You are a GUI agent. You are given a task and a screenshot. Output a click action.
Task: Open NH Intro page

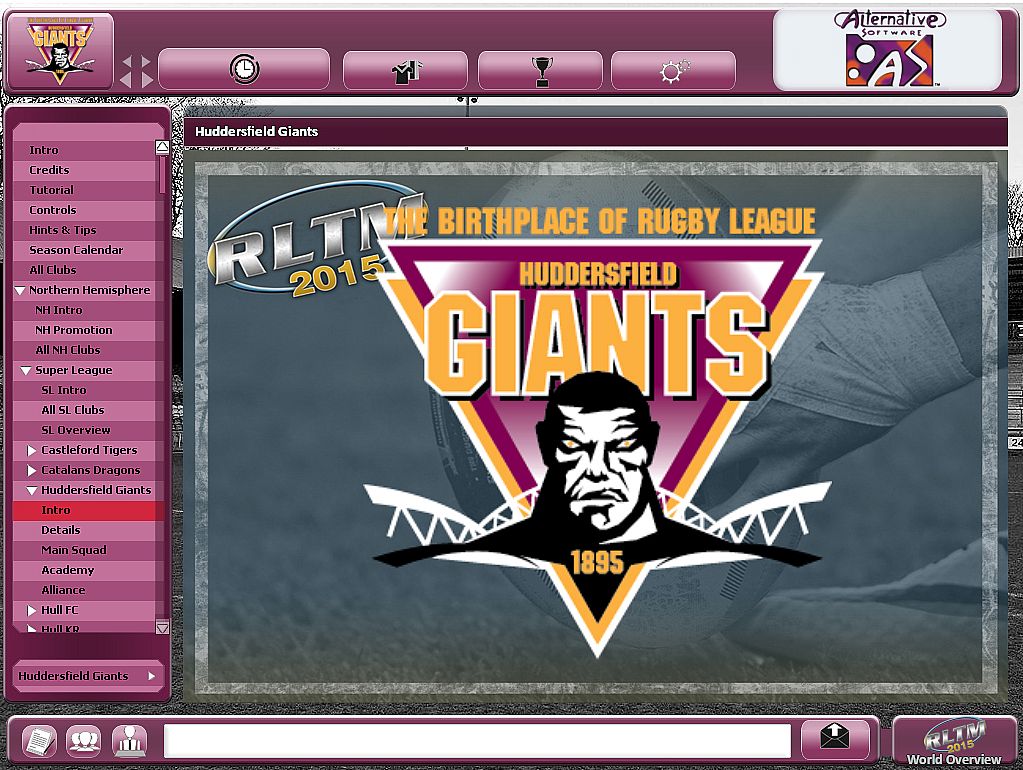[84, 310]
